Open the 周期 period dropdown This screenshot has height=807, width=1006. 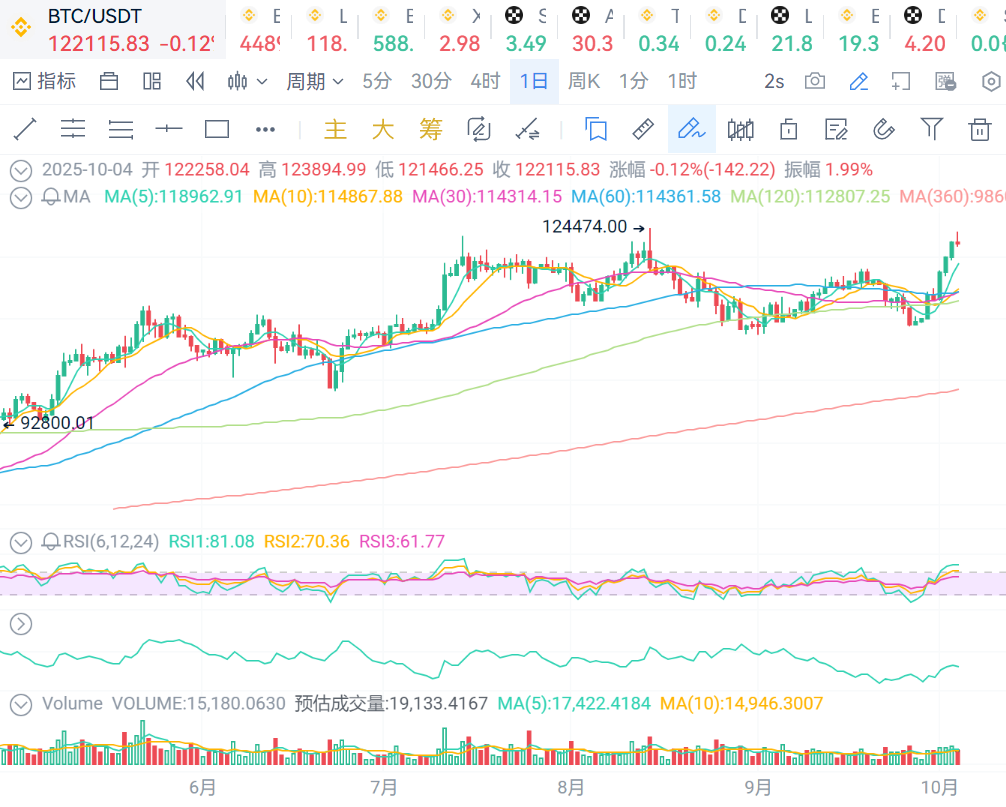pyautogui.click(x=314, y=82)
